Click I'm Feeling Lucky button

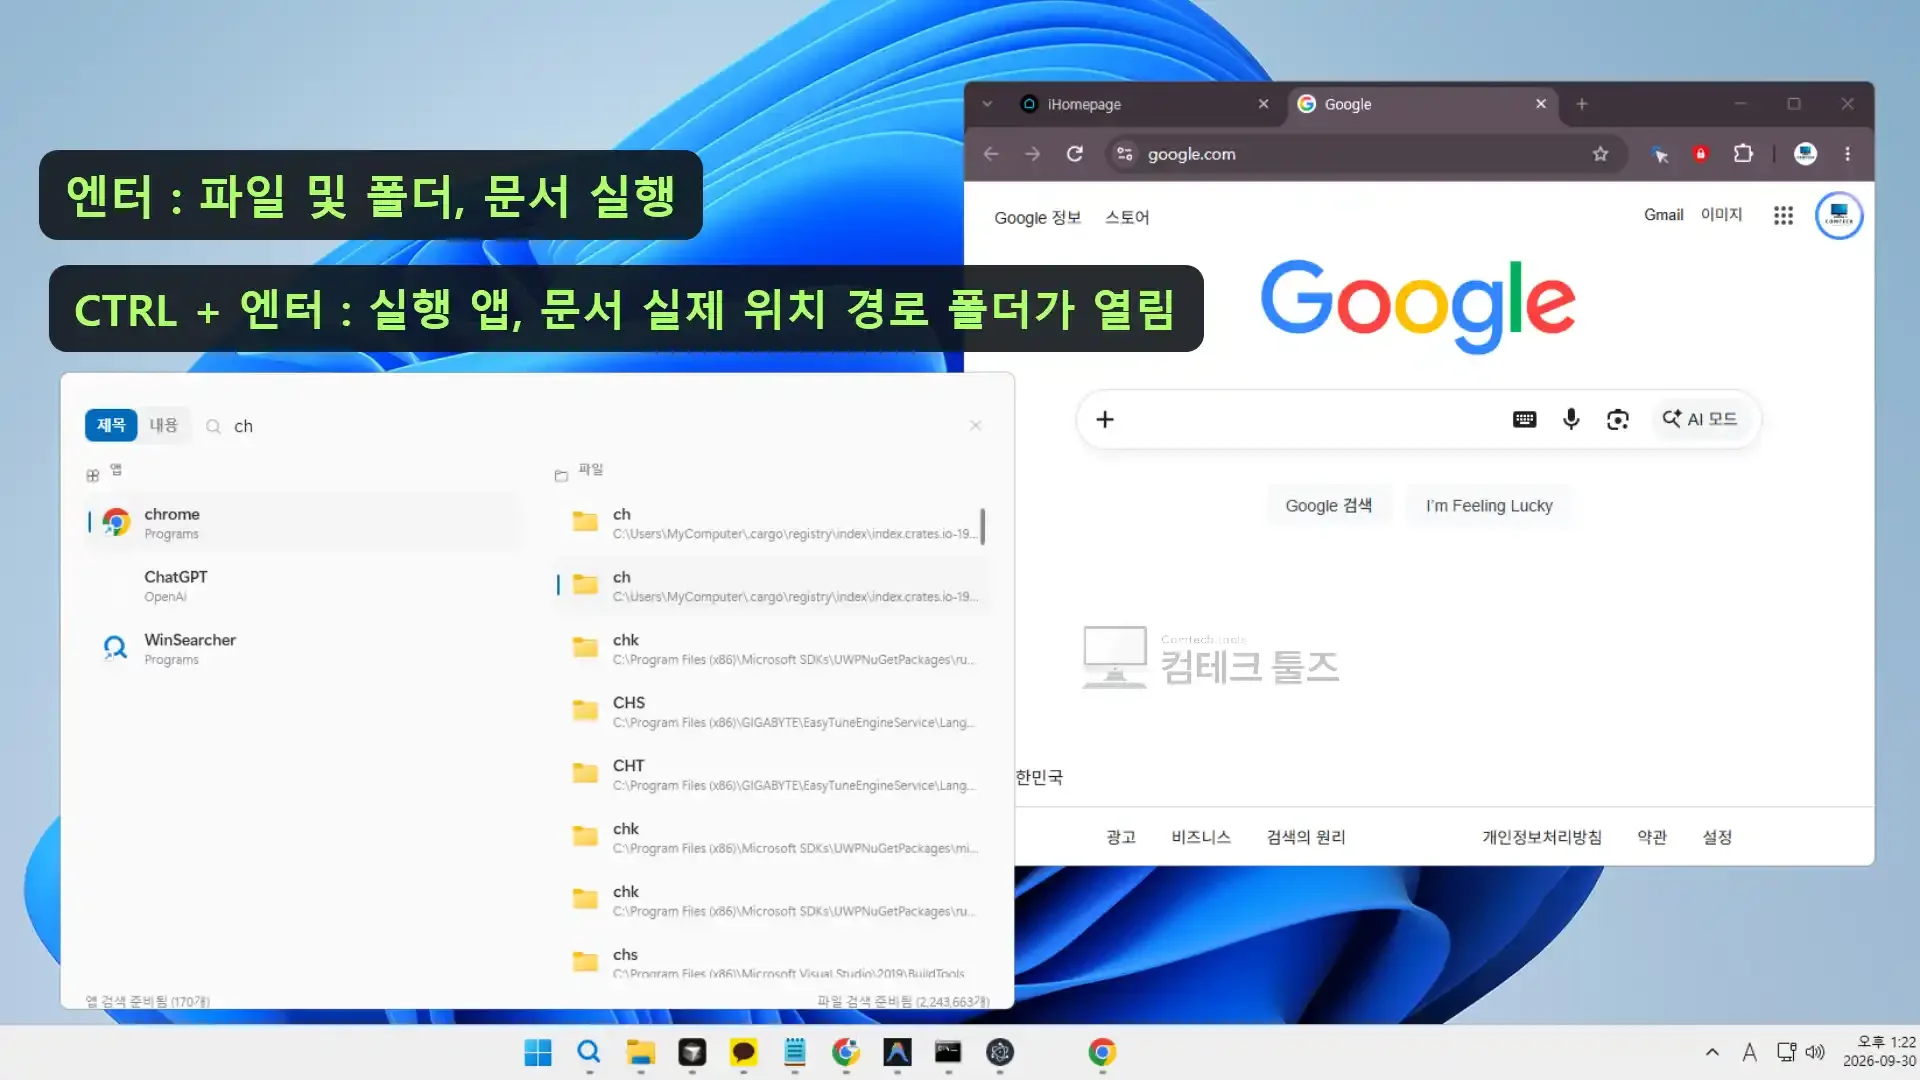(x=1489, y=506)
